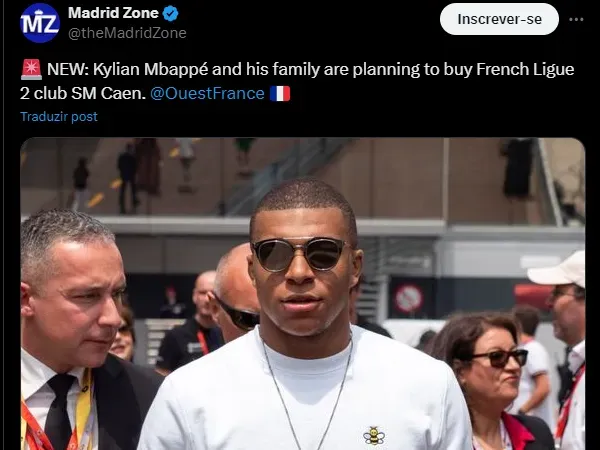Open the three-dot more options menu

(576, 19)
